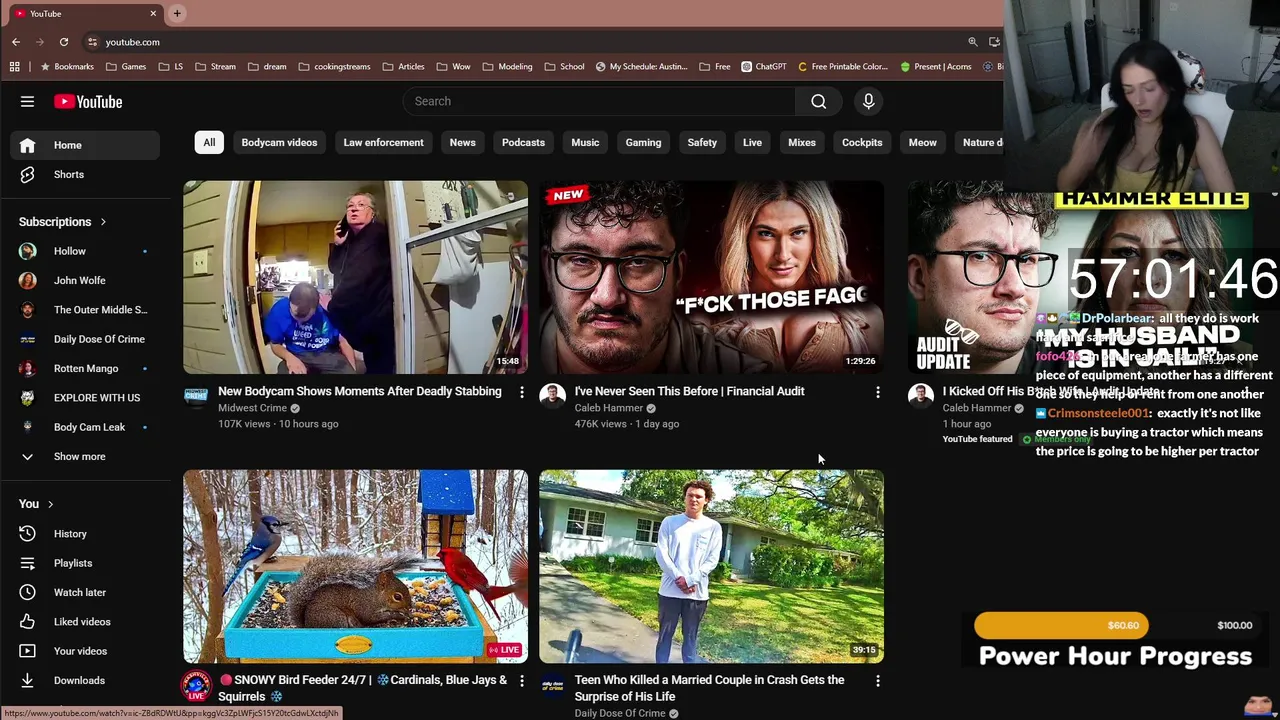The width and height of the screenshot is (1280, 720).
Task: Click the YouTube search input field
Action: point(599,101)
